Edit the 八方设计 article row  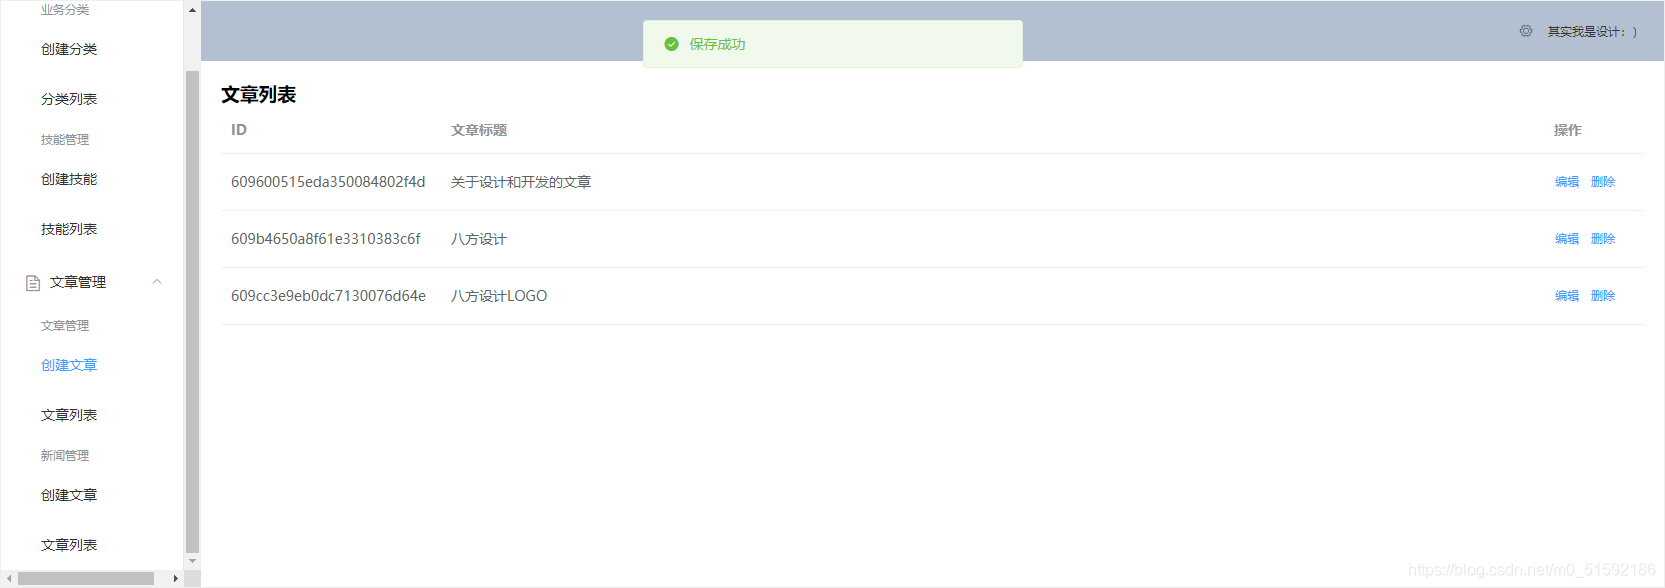point(1567,239)
